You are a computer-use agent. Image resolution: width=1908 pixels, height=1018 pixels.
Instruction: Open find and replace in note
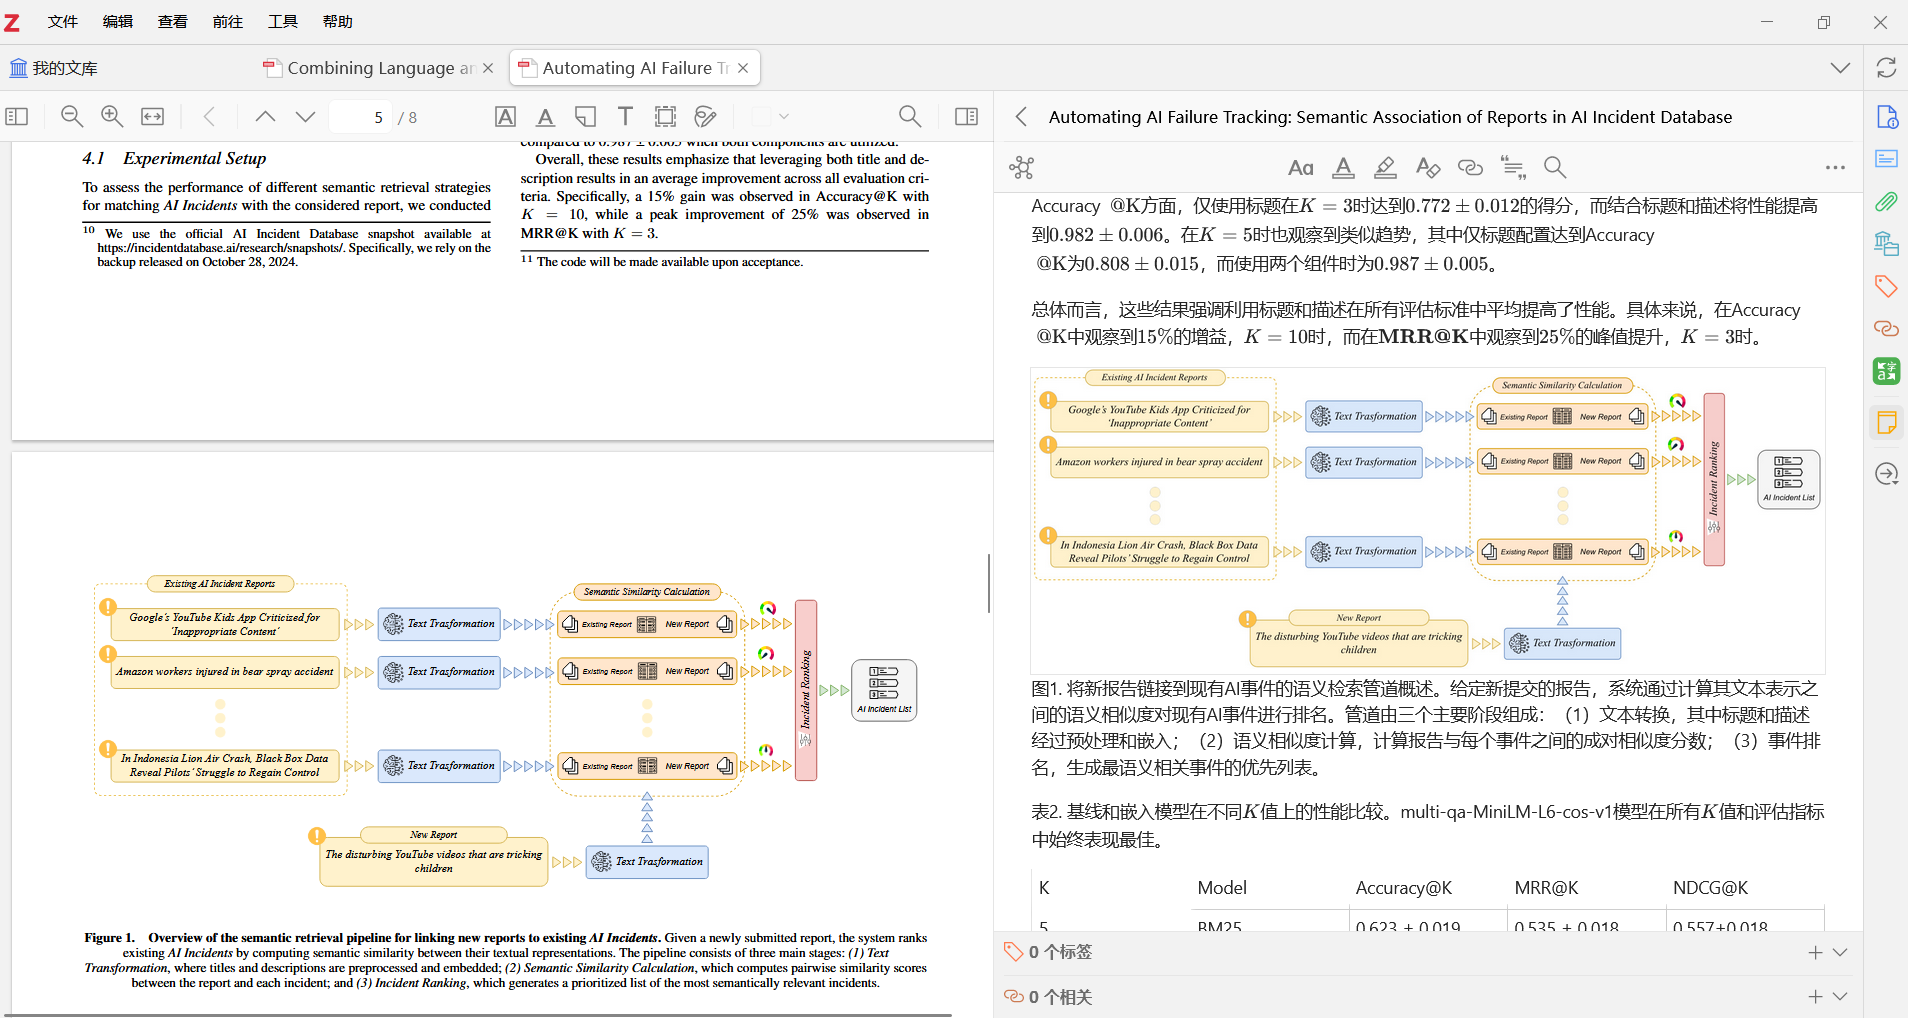[x=1555, y=167]
